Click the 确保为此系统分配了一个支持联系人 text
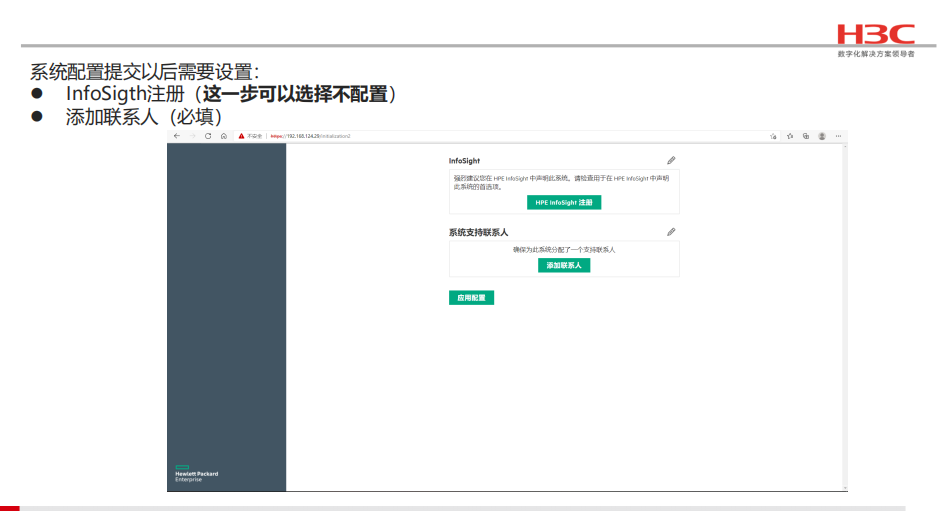 point(564,249)
